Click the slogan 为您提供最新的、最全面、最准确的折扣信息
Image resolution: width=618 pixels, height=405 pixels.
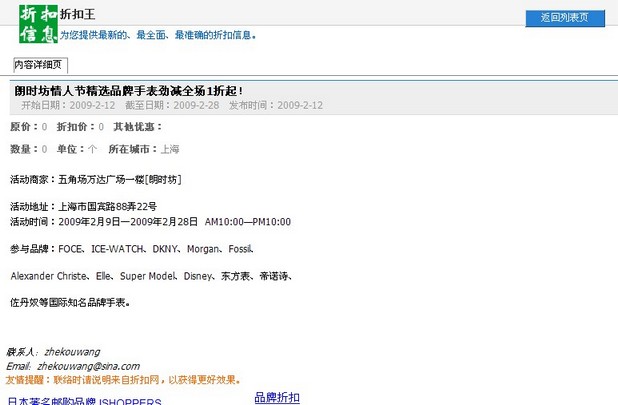tap(158, 35)
